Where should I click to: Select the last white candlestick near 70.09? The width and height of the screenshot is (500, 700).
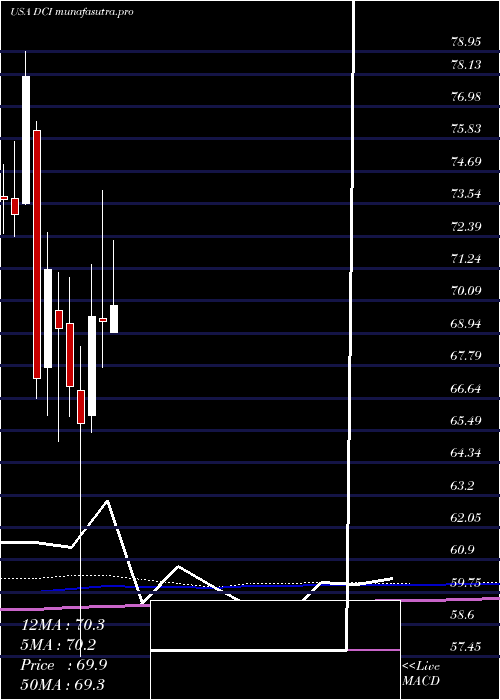114,319
